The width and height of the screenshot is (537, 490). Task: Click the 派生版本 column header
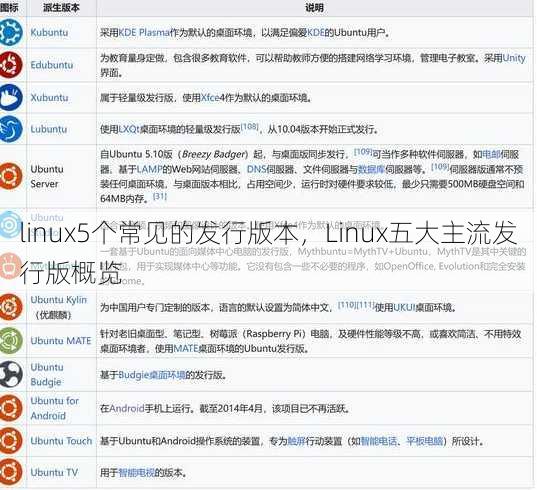tap(61, 8)
